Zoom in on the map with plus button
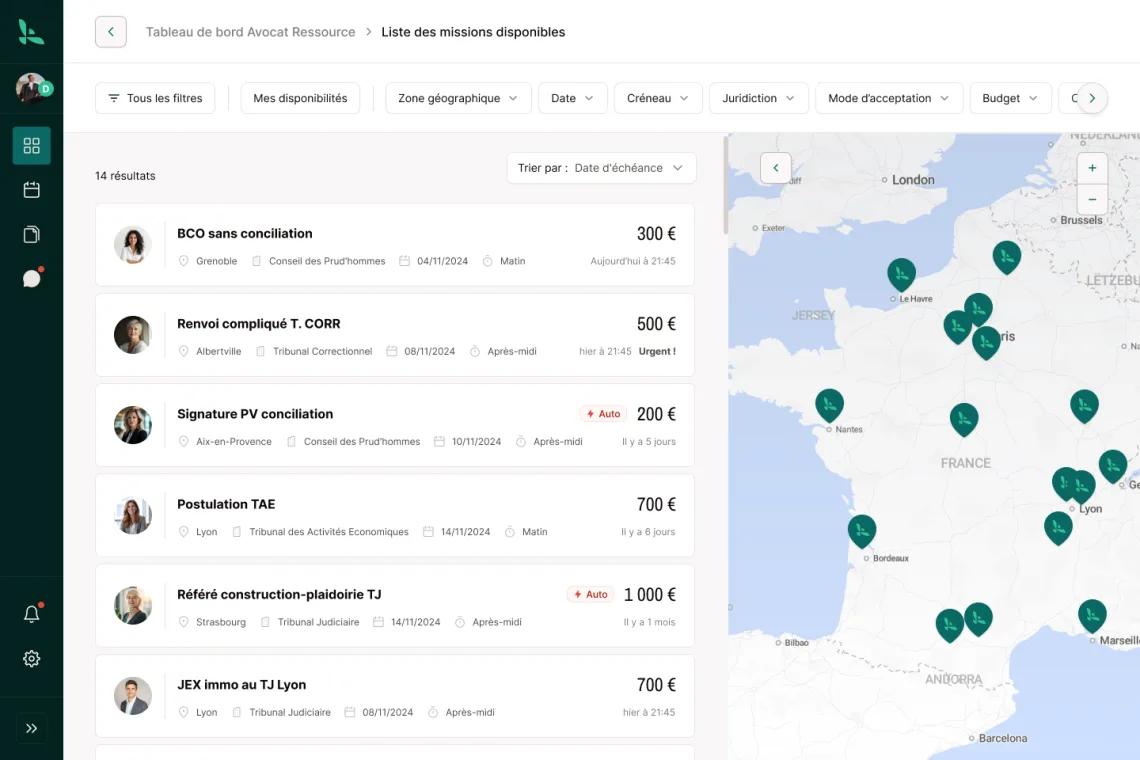Viewport: 1140px width, 760px height. pos(1092,168)
